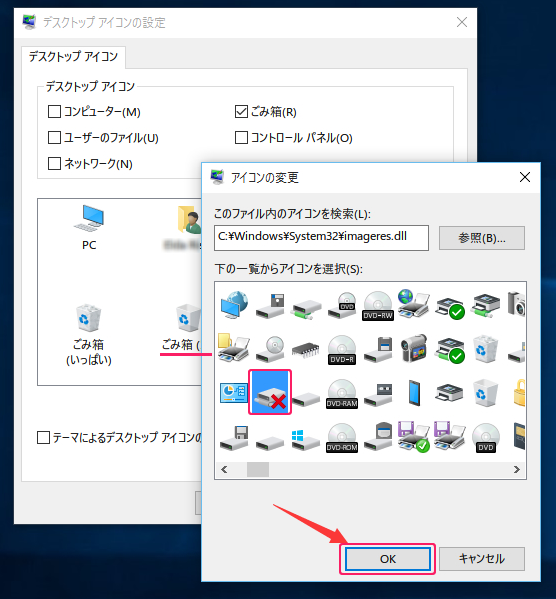This screenshot has height=599, width=556.
Task: Confirm with the OK button
Action: coord(387,559)
